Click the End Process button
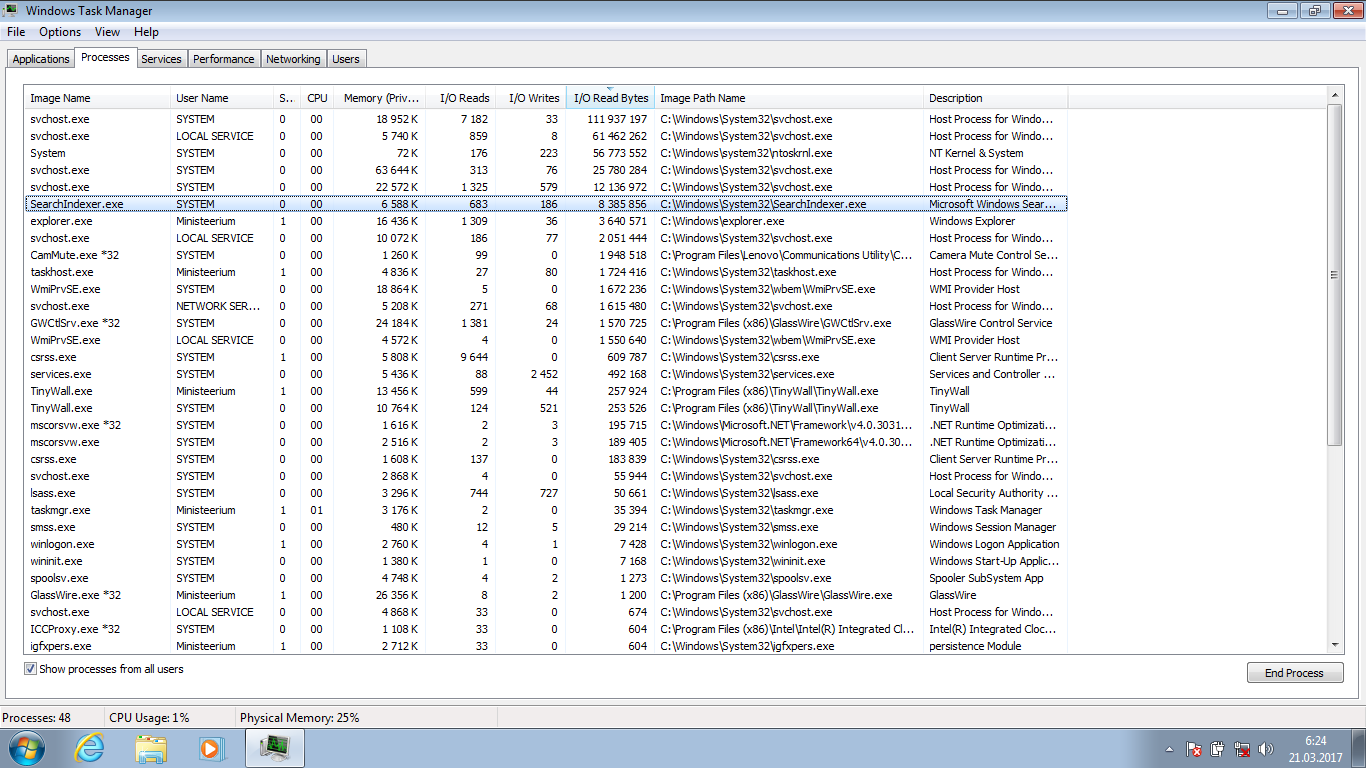Image resolution: width=1366 pixels, height=768 pixels. 1293,673
